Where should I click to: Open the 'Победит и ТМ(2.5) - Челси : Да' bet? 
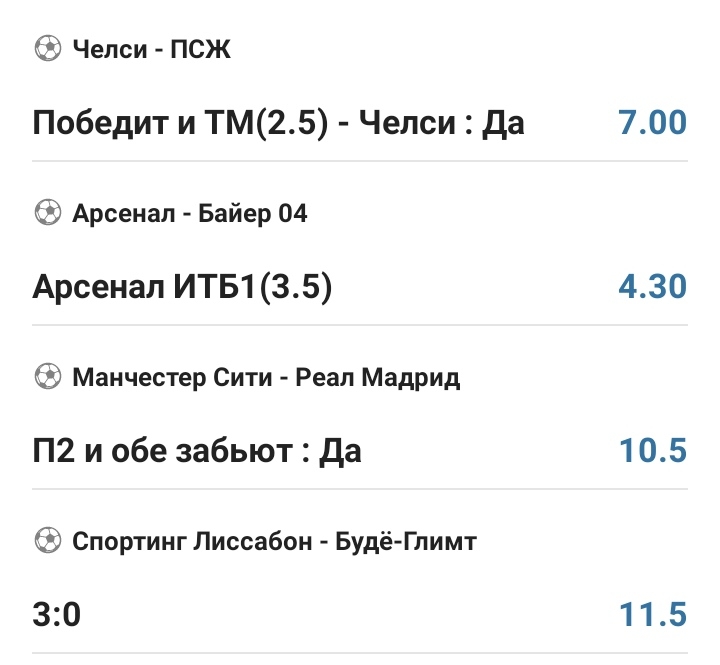(x=279, y=123)
